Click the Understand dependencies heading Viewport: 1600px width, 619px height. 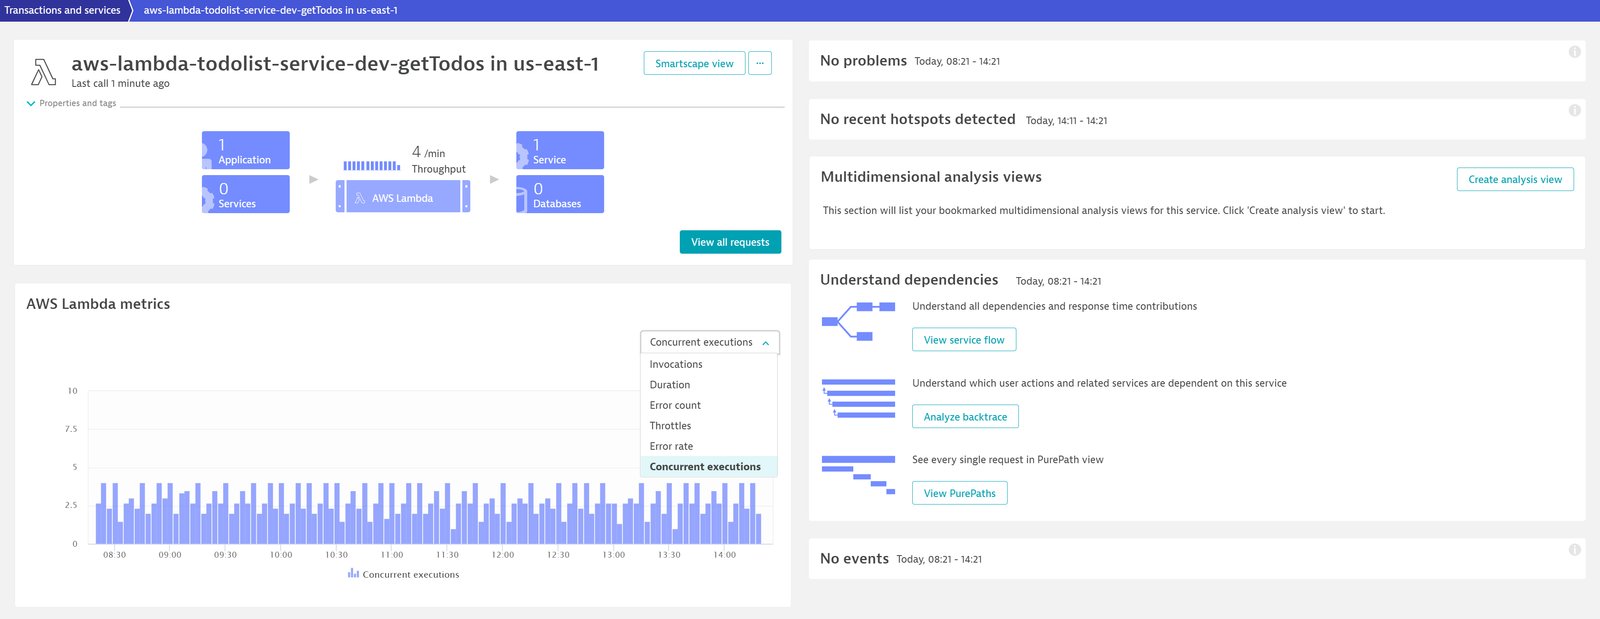click(909, 280)
